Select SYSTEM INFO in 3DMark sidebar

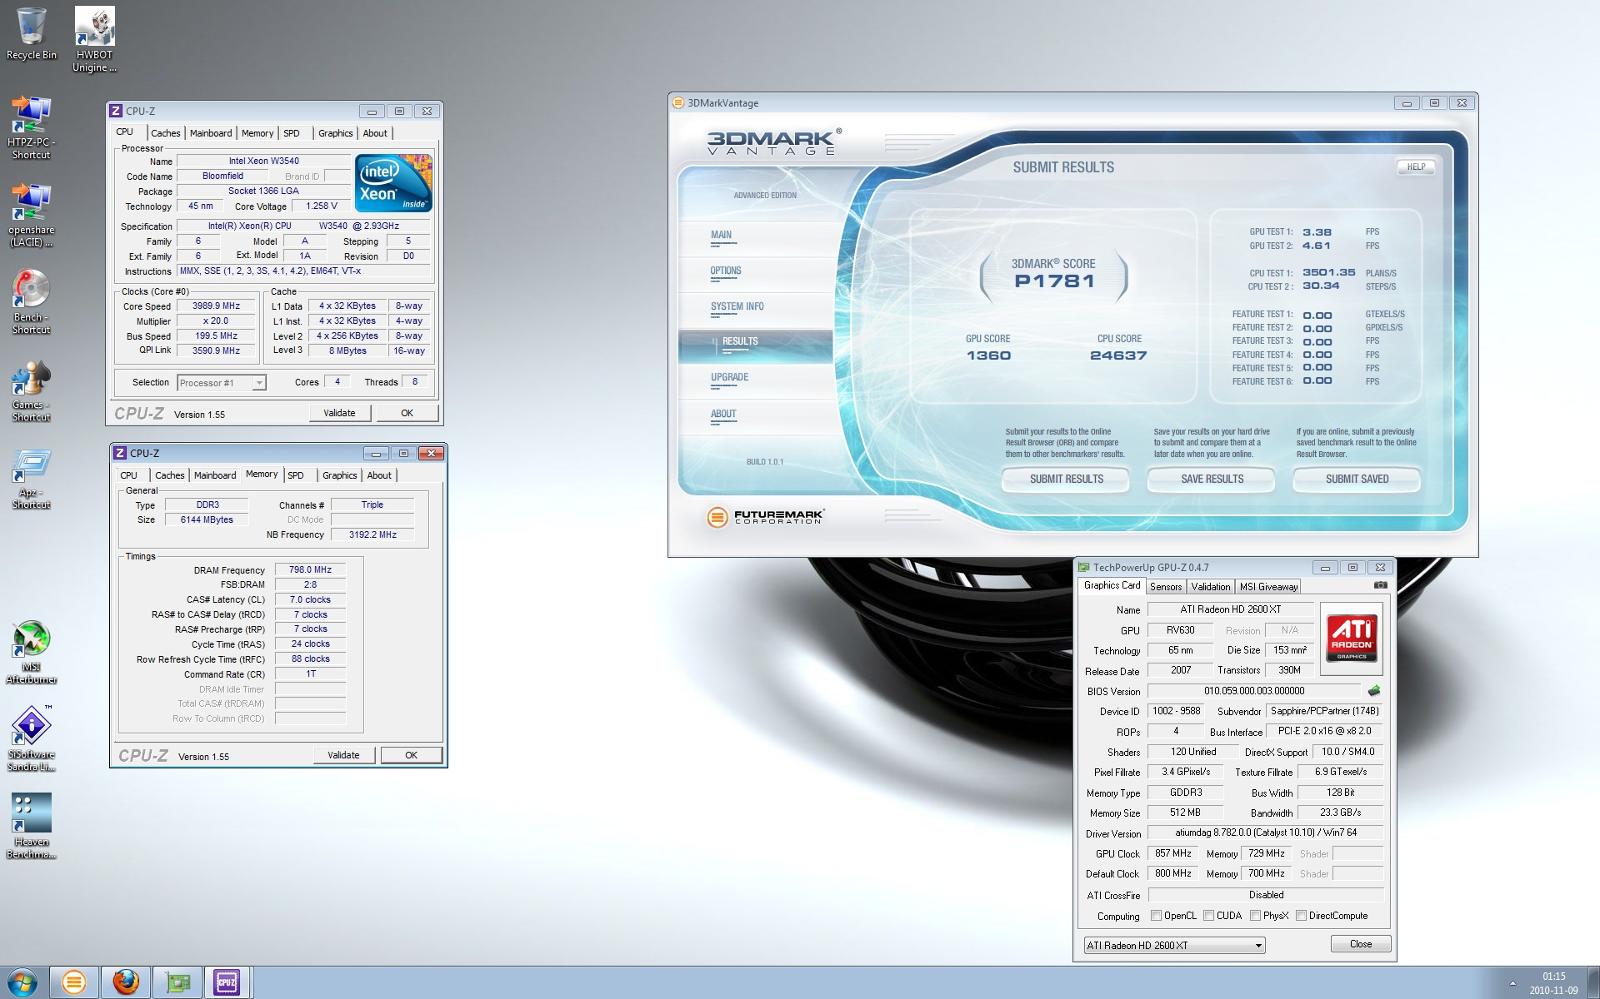point(737,307)
